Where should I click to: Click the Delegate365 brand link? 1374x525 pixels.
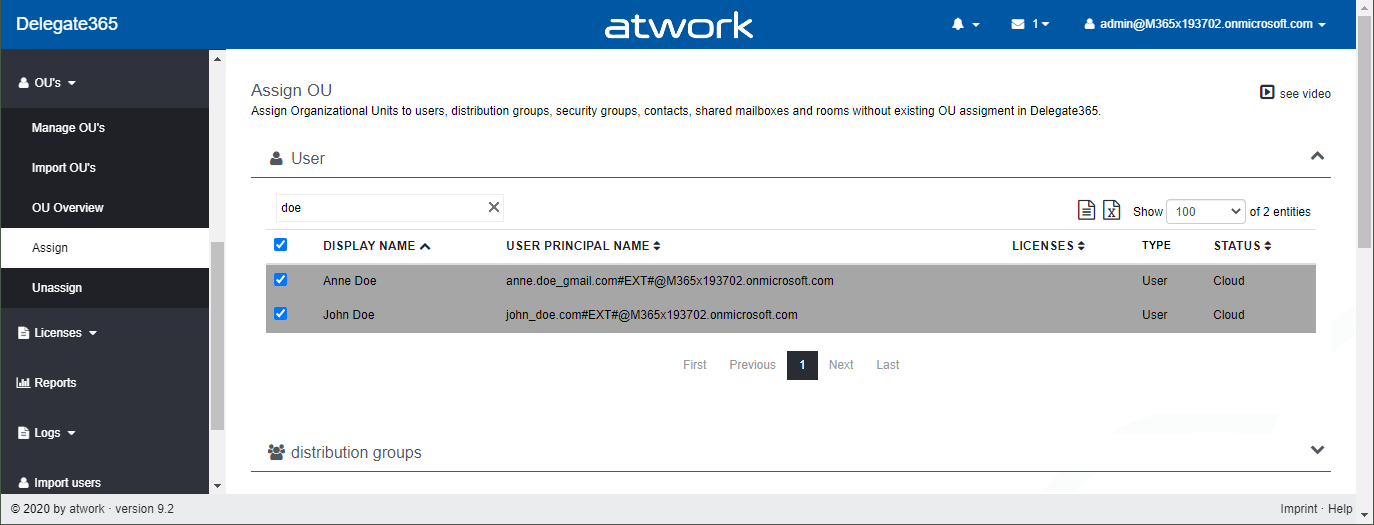67,24
